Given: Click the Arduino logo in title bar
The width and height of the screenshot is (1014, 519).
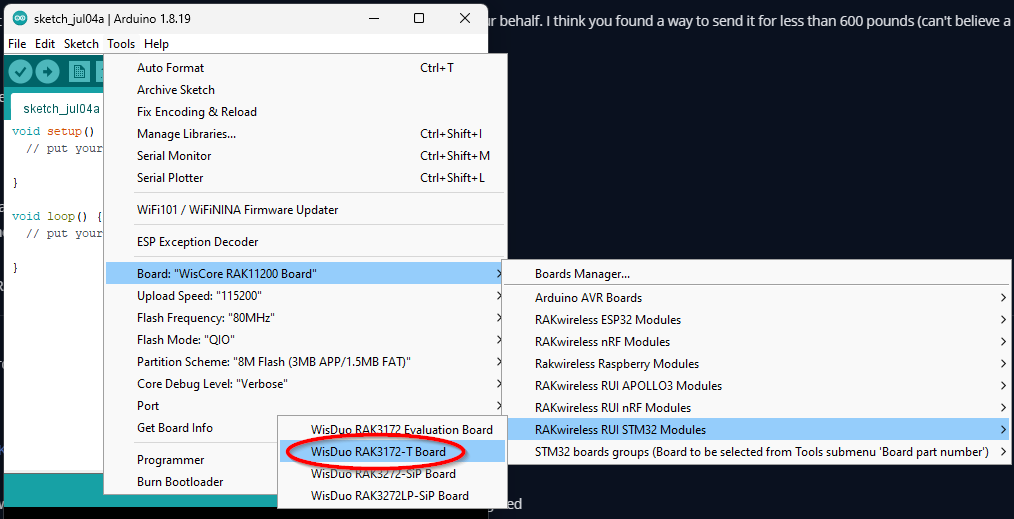Looking at the screenshot, I should pos(19,19).
